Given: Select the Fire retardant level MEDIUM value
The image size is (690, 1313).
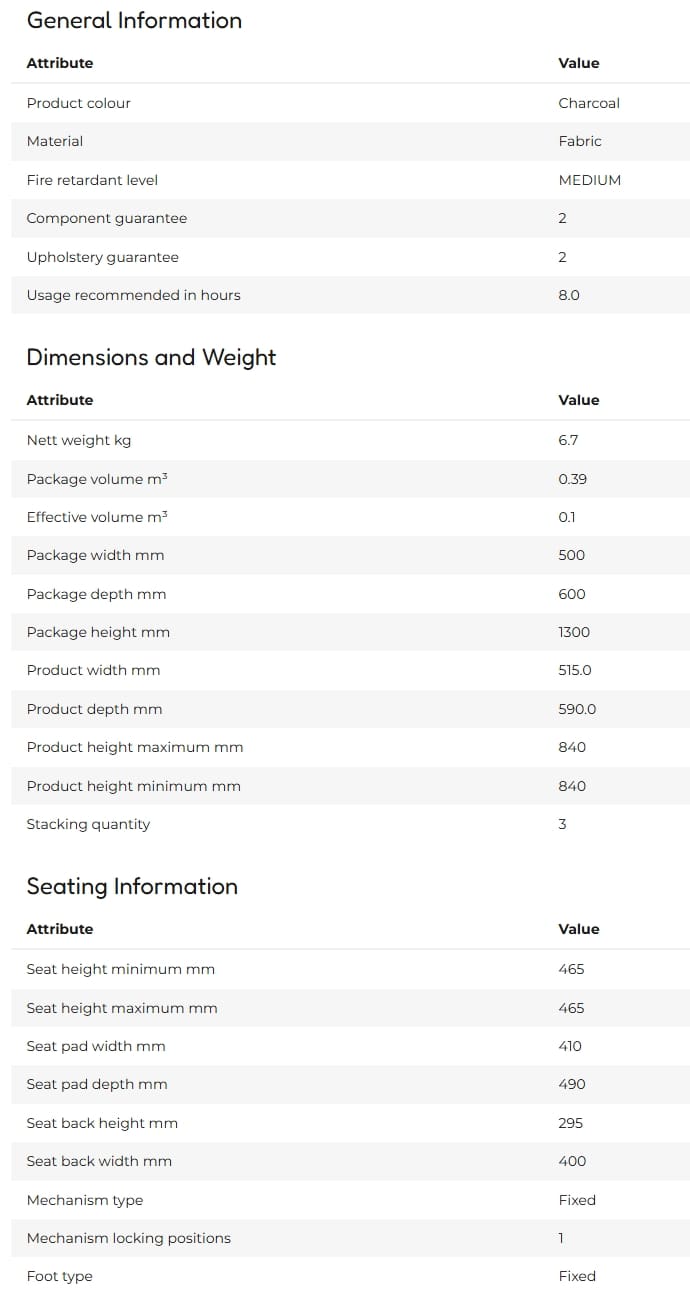Looking at the screenshot, I should click(x=590, y=180).
